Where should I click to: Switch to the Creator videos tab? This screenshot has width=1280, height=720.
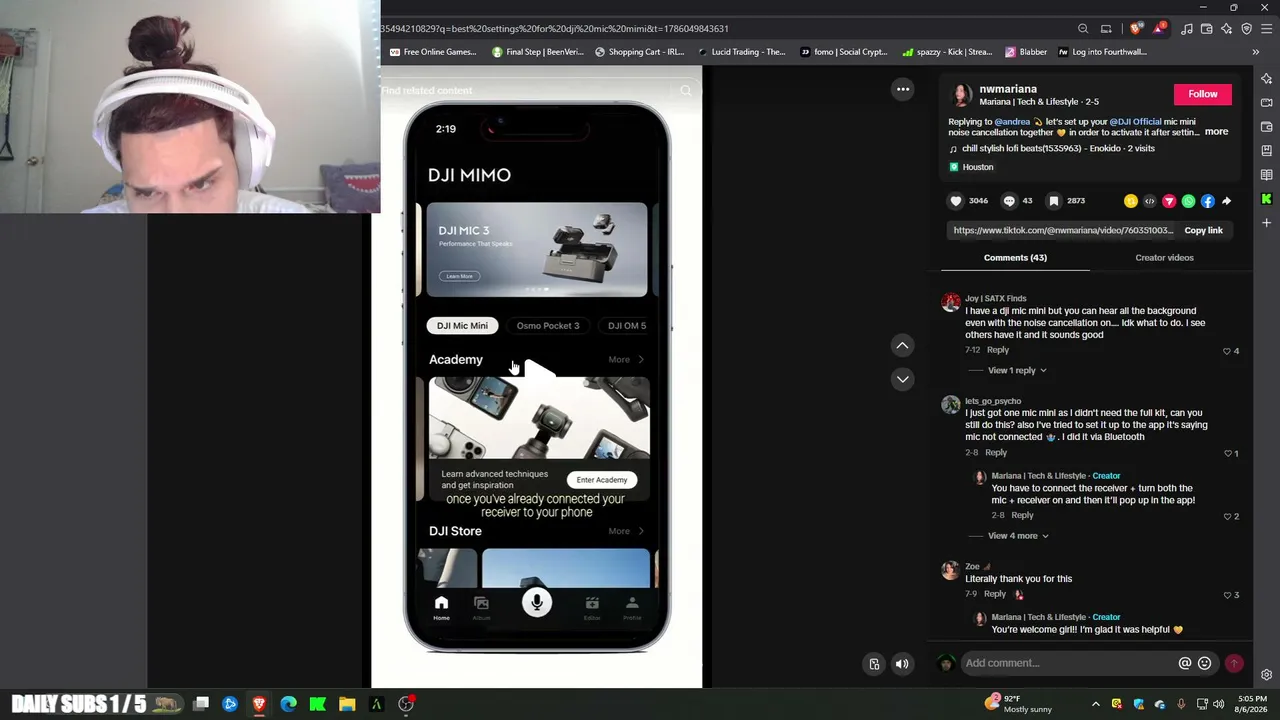[1164, 258]
